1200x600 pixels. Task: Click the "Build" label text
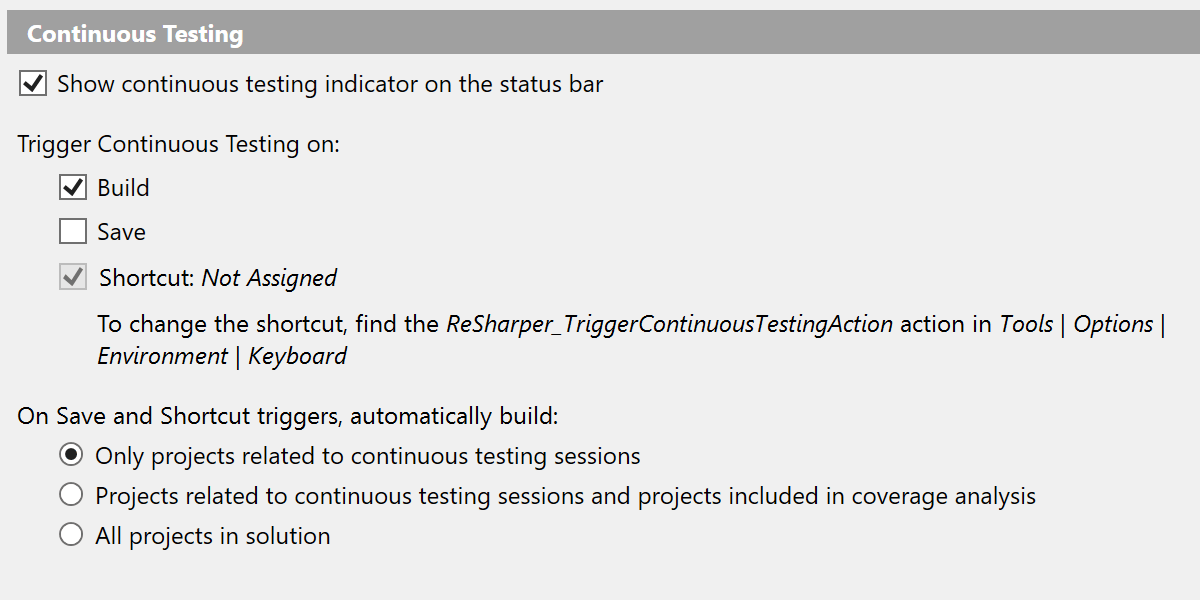point(123,188)
